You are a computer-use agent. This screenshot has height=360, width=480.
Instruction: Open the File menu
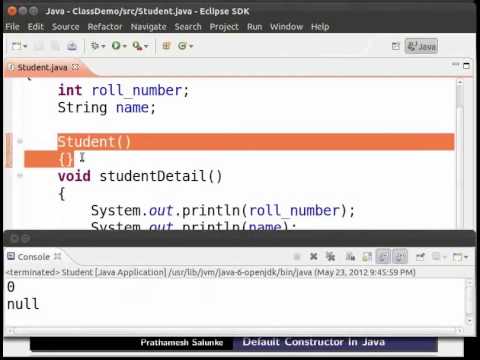click(13, 27)
